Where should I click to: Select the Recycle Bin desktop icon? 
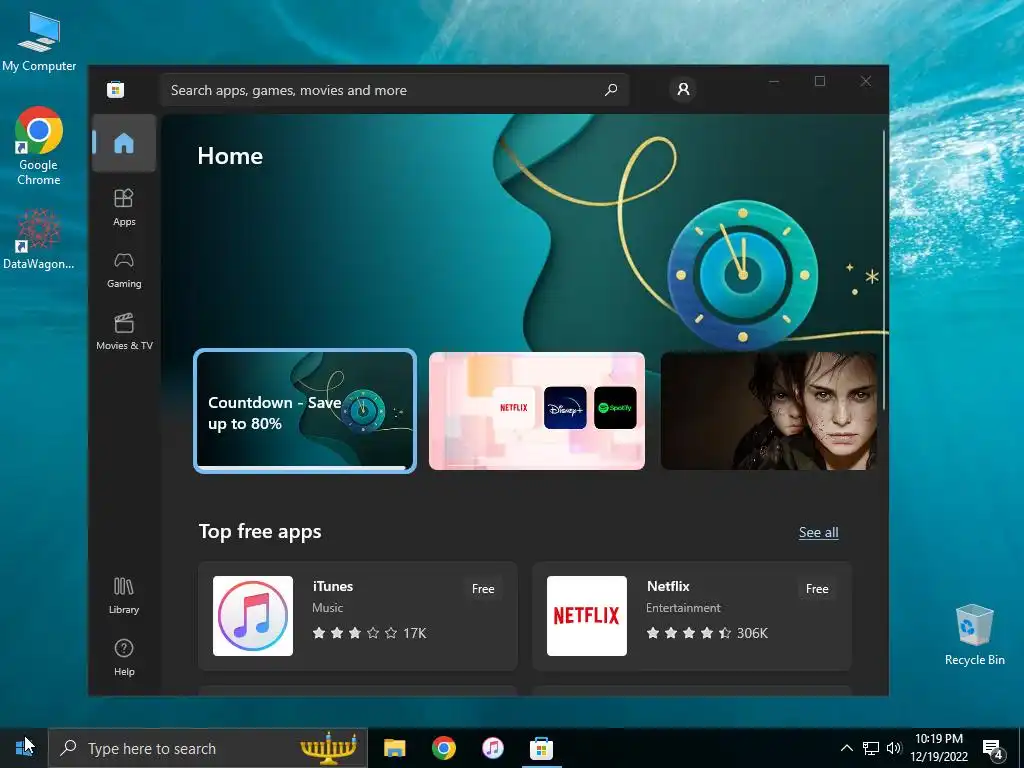[974, 635]
